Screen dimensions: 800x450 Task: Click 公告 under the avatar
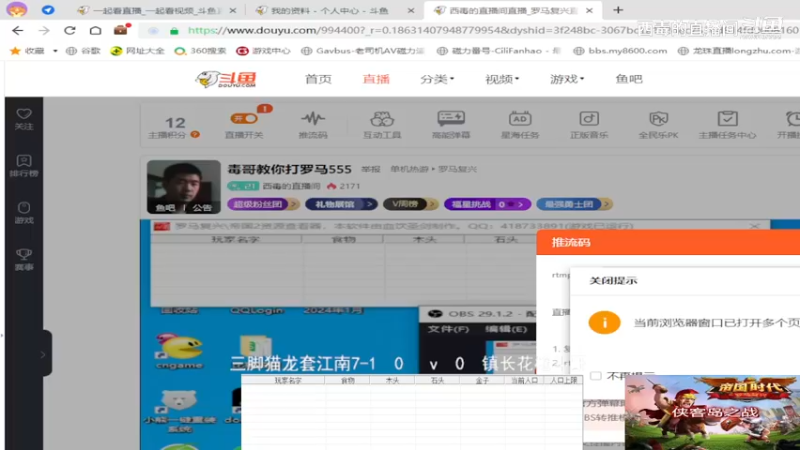click(x=202, y=208)
